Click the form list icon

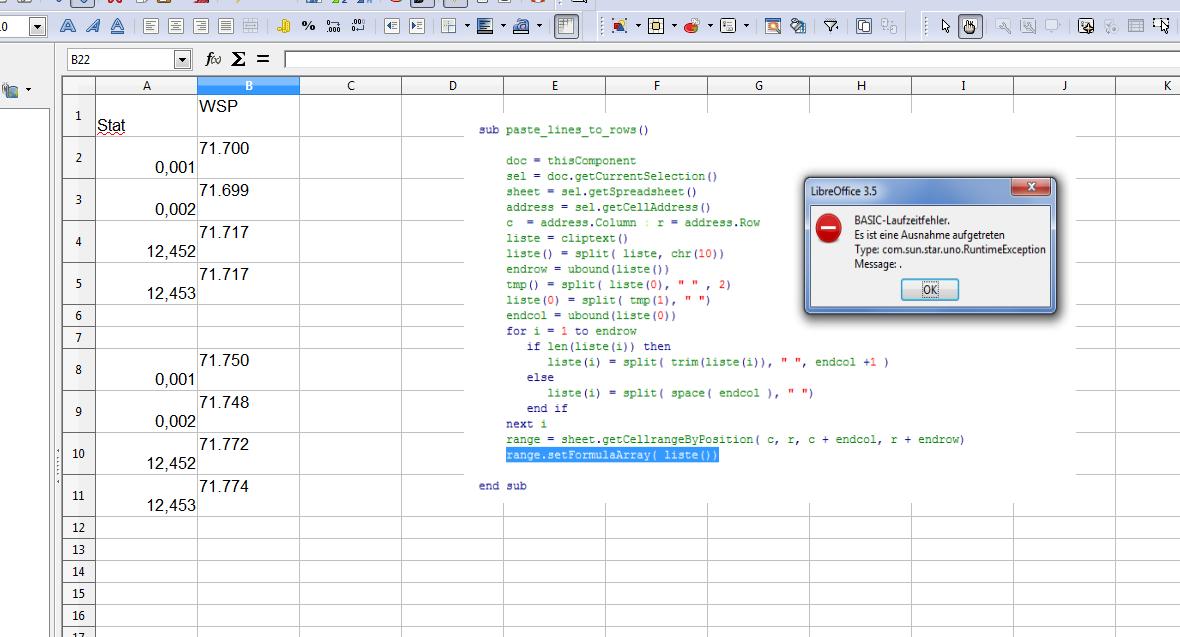(x=728, y=26)
